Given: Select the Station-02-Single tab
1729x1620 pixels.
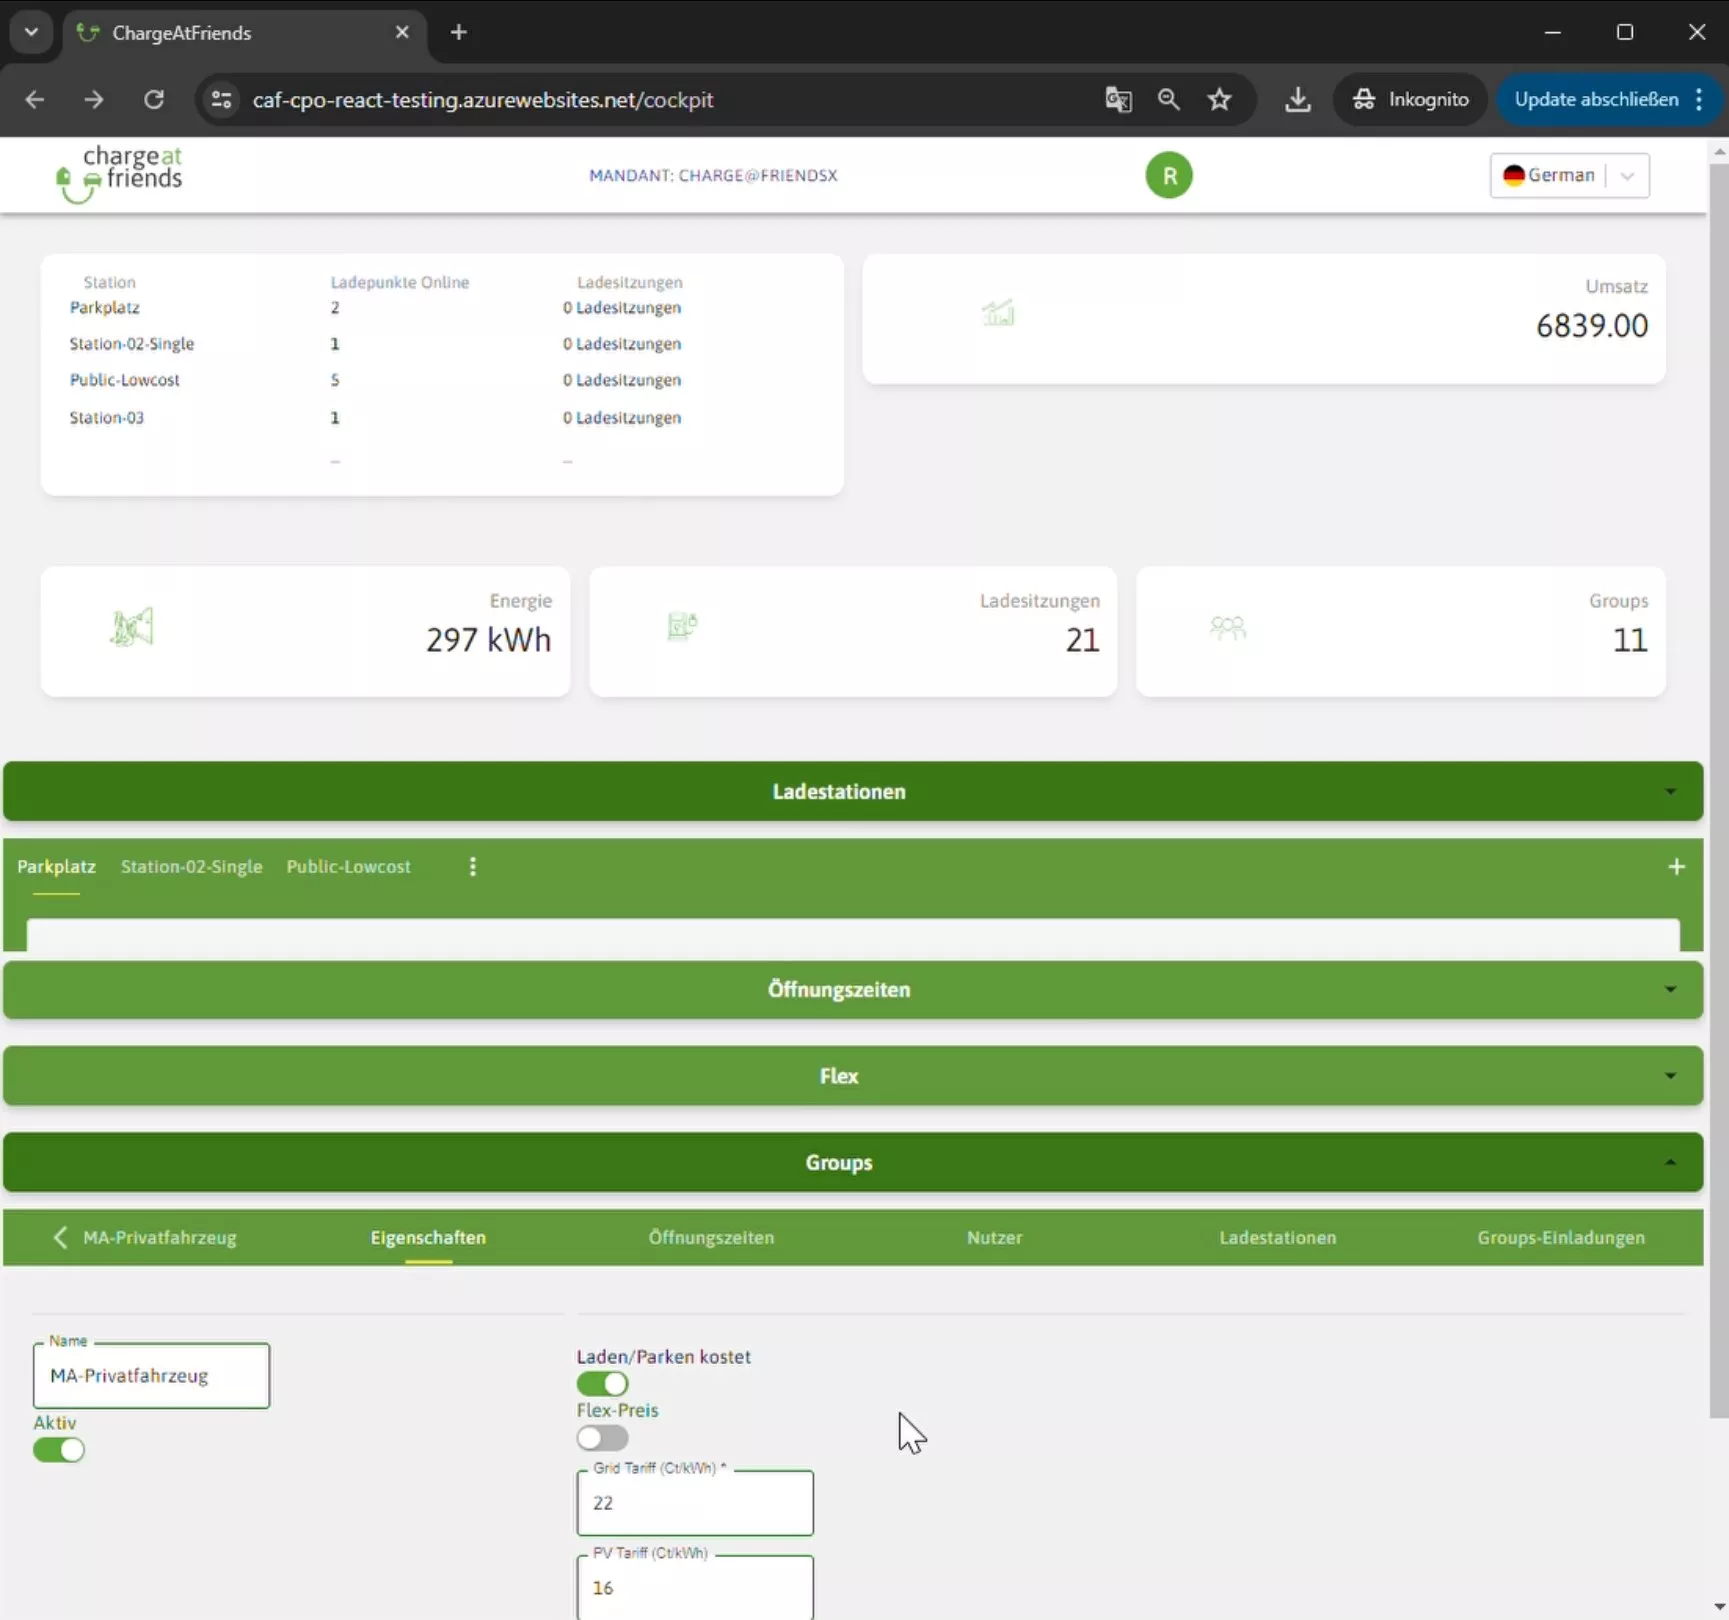Looking at the screenshot, I should point(191,867).
